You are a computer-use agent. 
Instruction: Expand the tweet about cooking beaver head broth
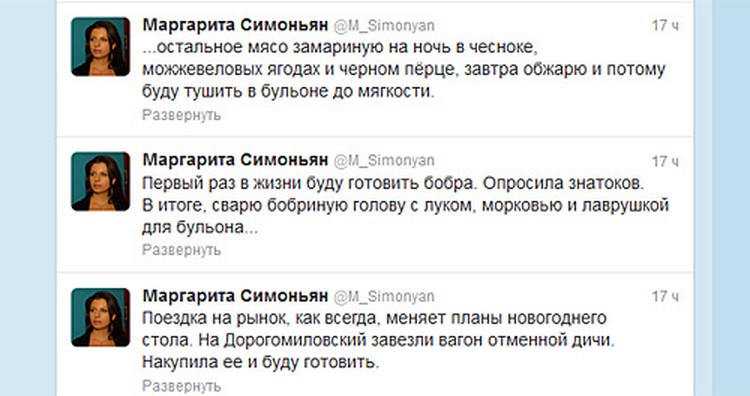(181, 250)
